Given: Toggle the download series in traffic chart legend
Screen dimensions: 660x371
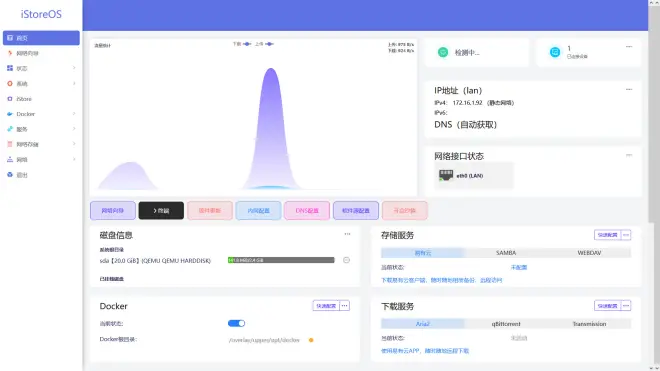Looking at the screenshot, I should pyautogui.click(x=242, y=44).
